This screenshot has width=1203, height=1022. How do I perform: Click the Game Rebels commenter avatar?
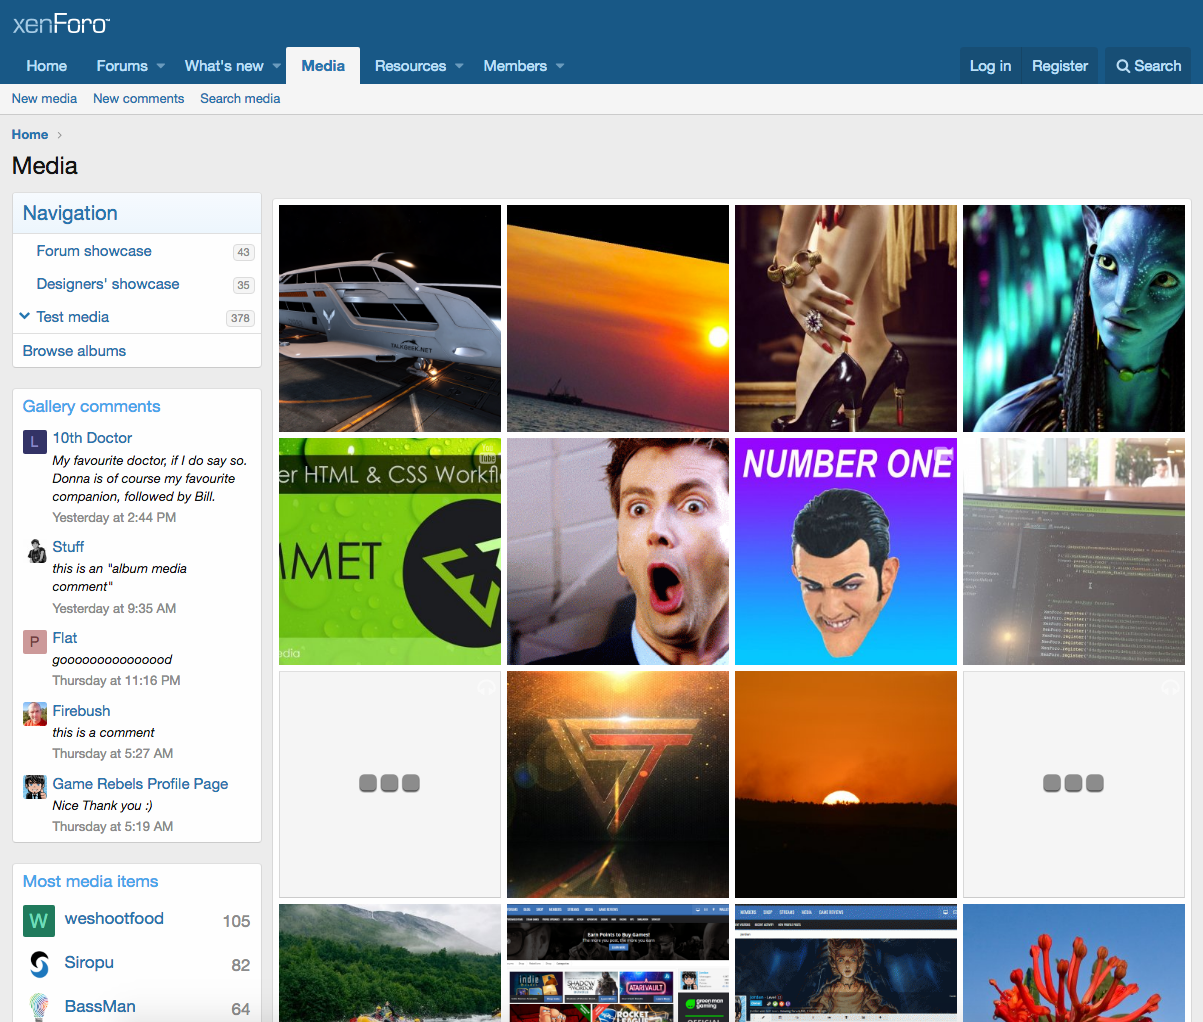[35, 787]
